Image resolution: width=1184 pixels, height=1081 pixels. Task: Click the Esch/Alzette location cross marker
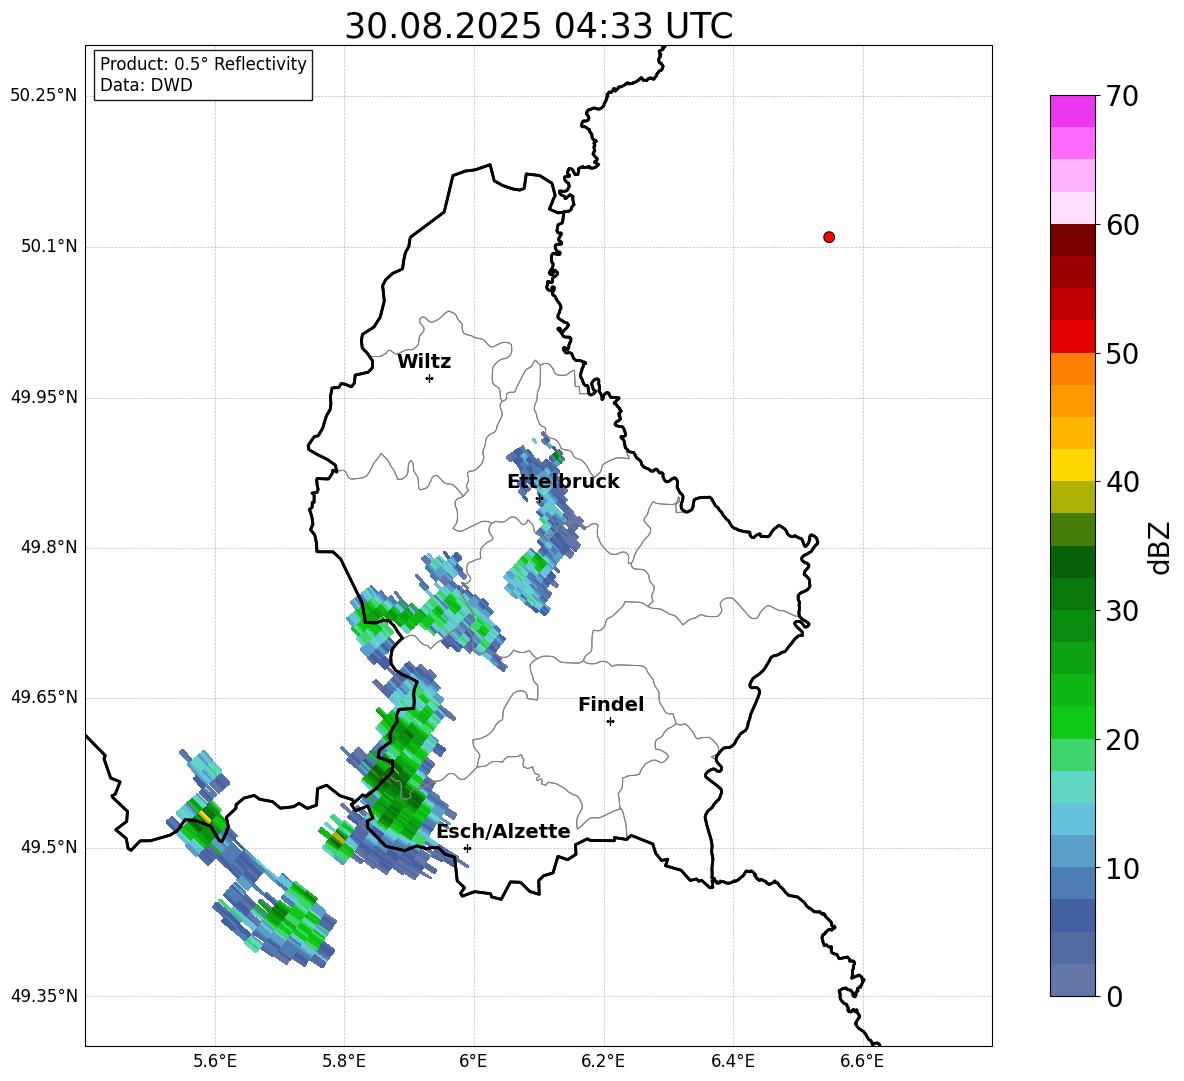(467, 848)
